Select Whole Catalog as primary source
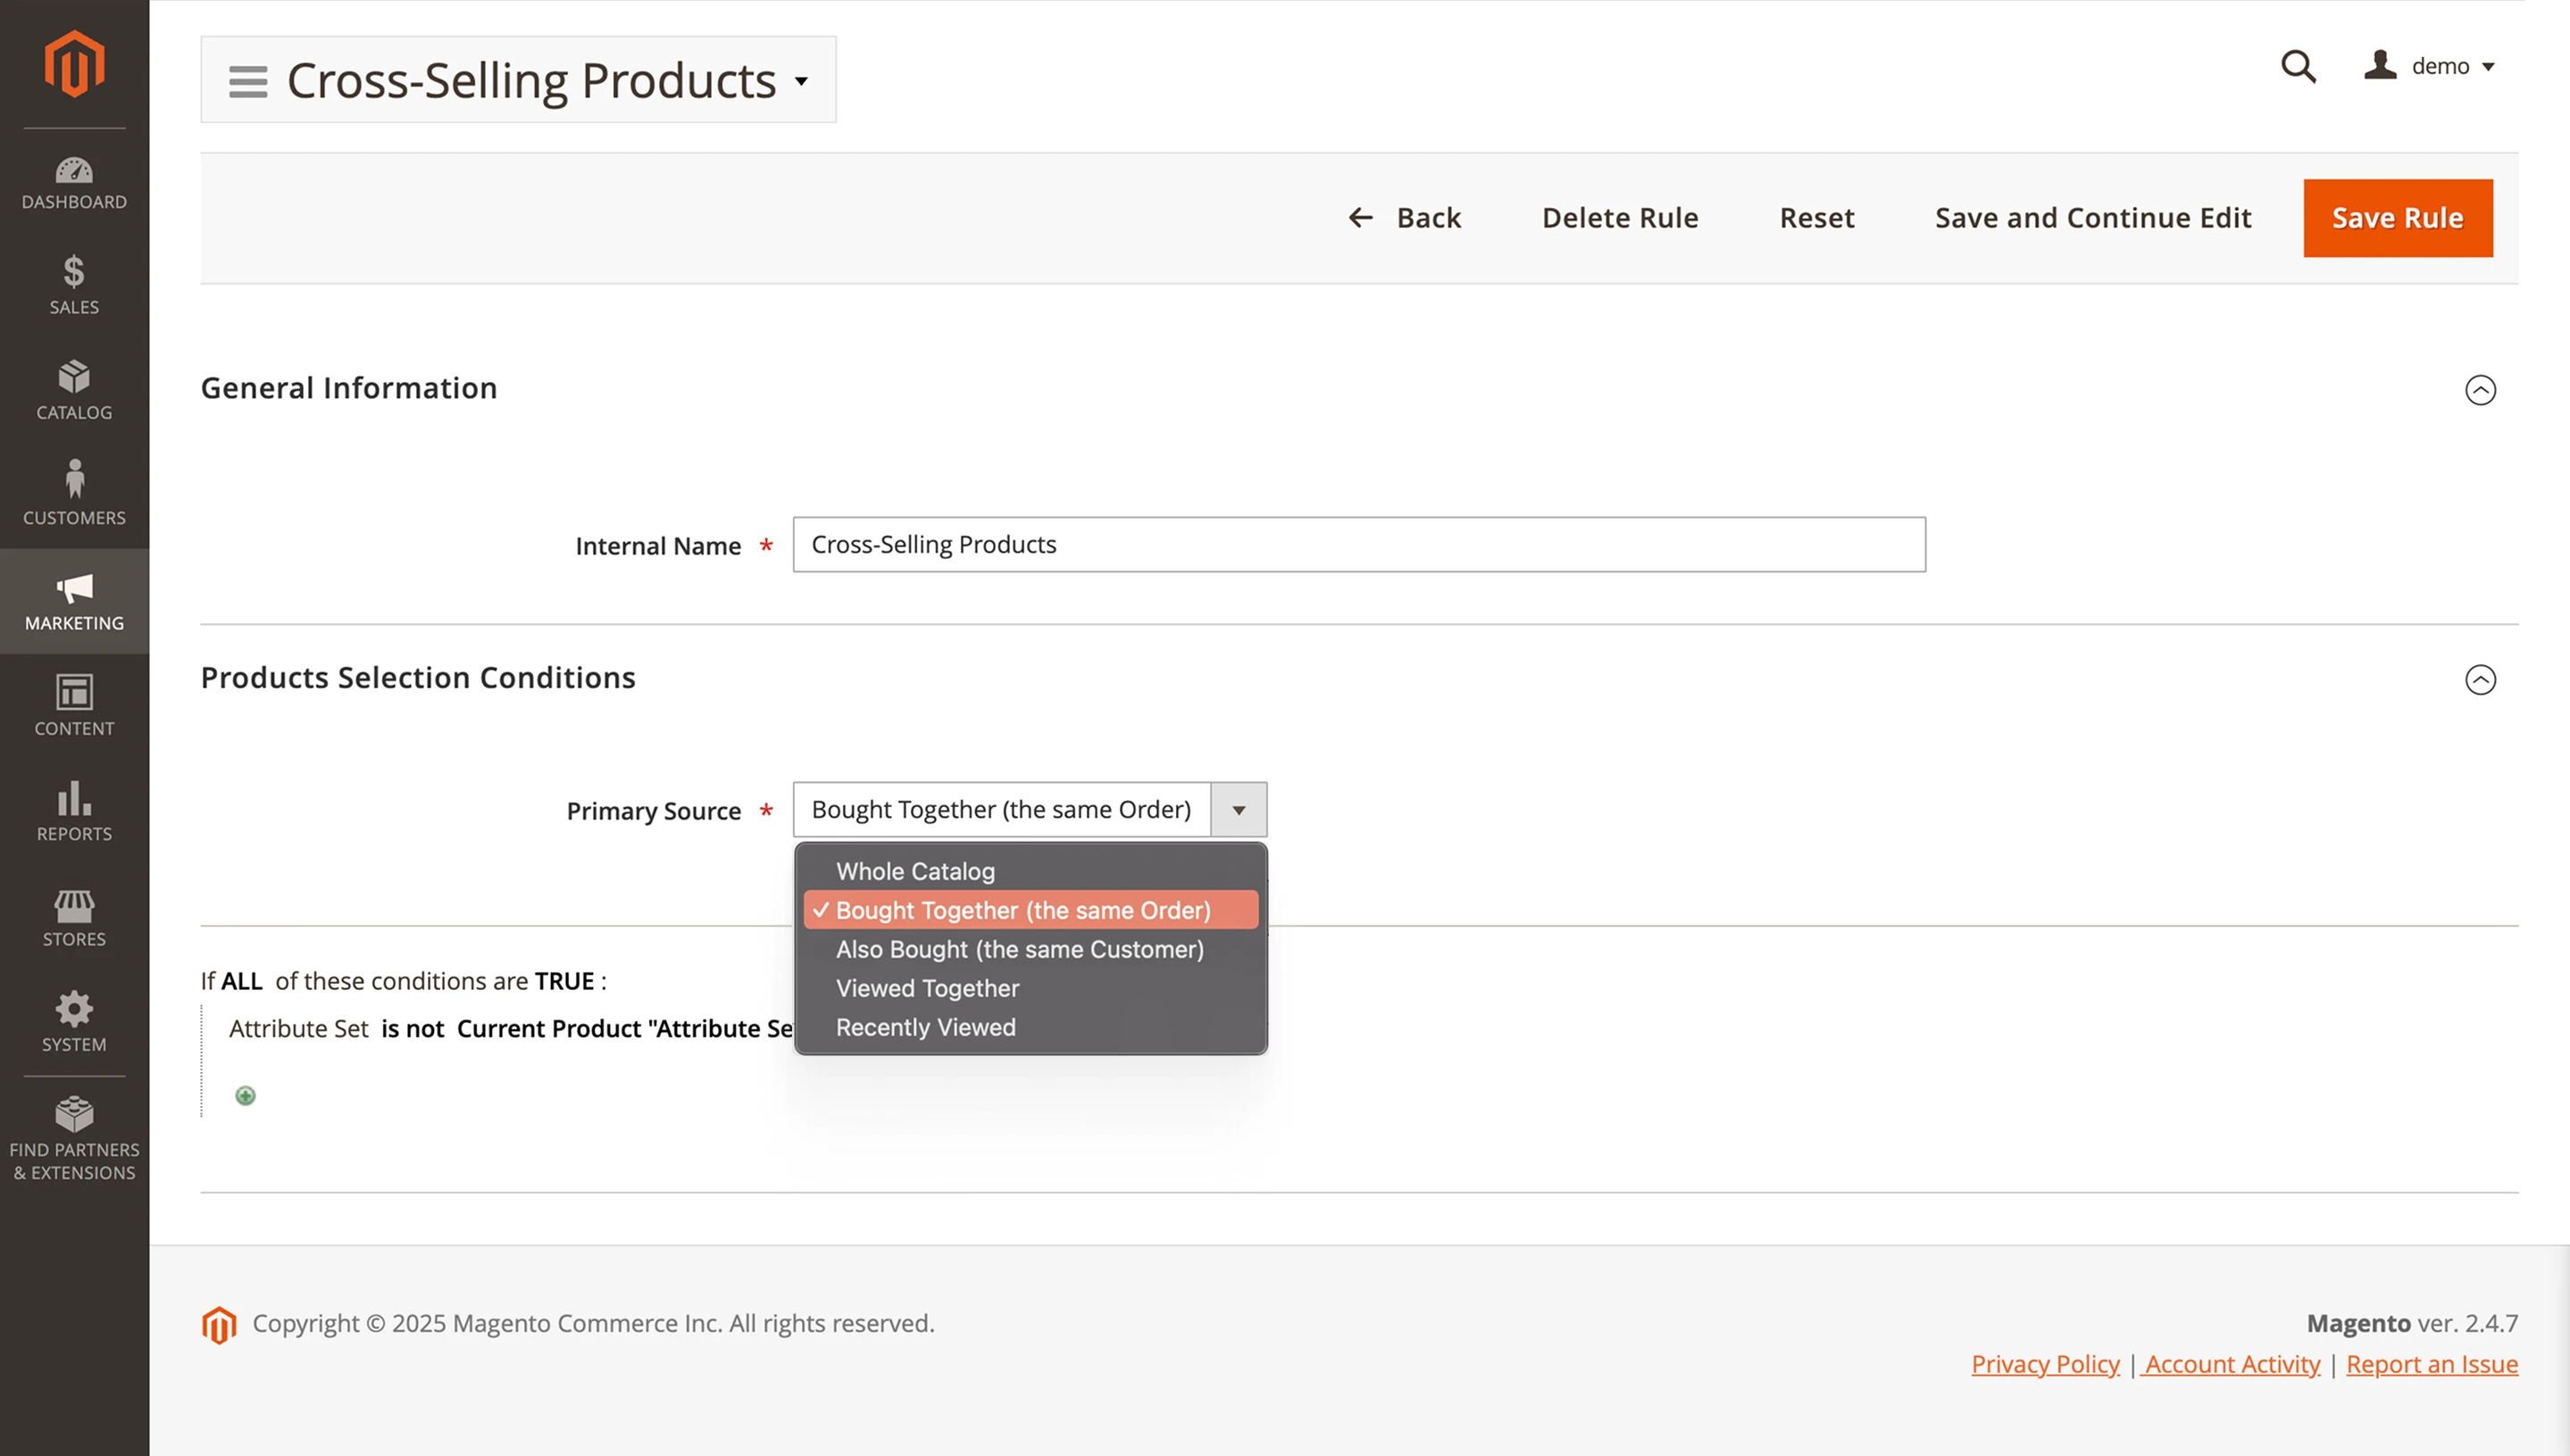This screenshot has width=2570, height=1456. pos(914,871)
